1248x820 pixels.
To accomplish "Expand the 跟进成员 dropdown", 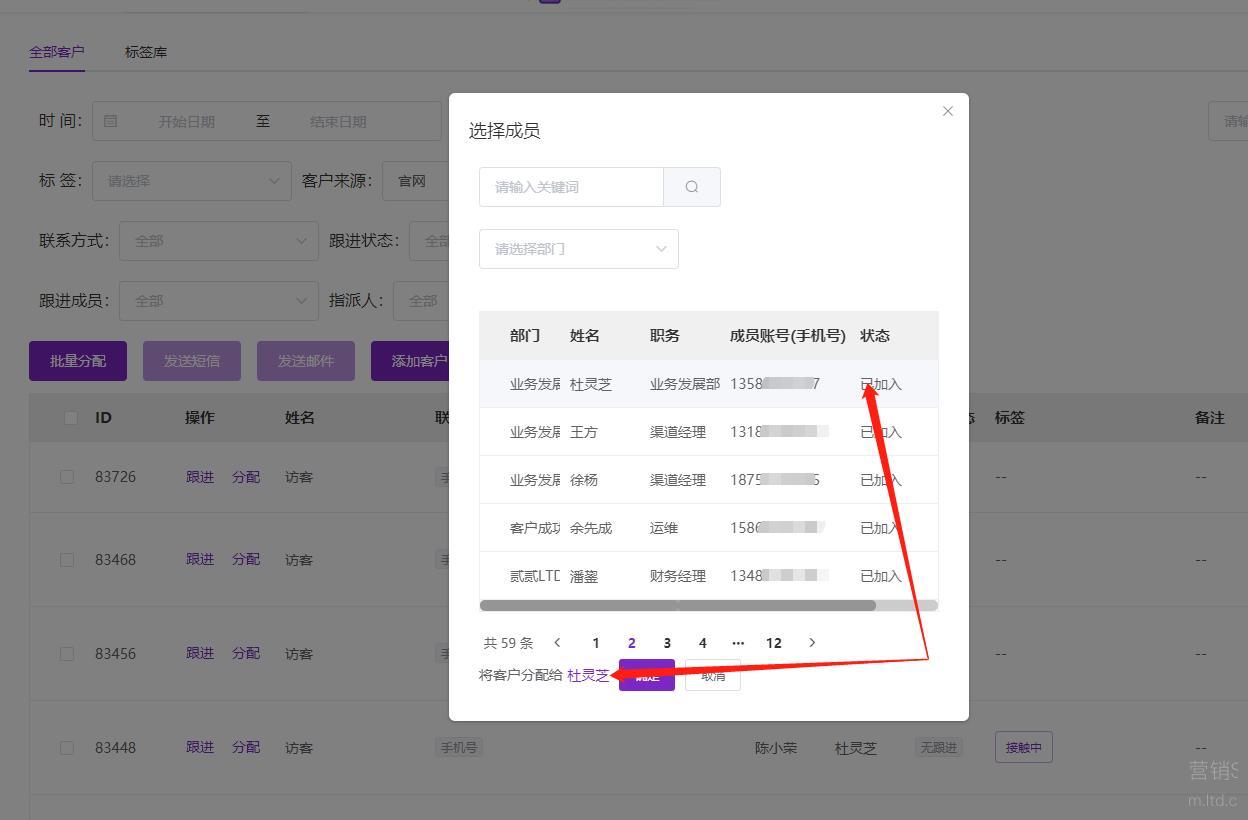I will tap(218, 301).
